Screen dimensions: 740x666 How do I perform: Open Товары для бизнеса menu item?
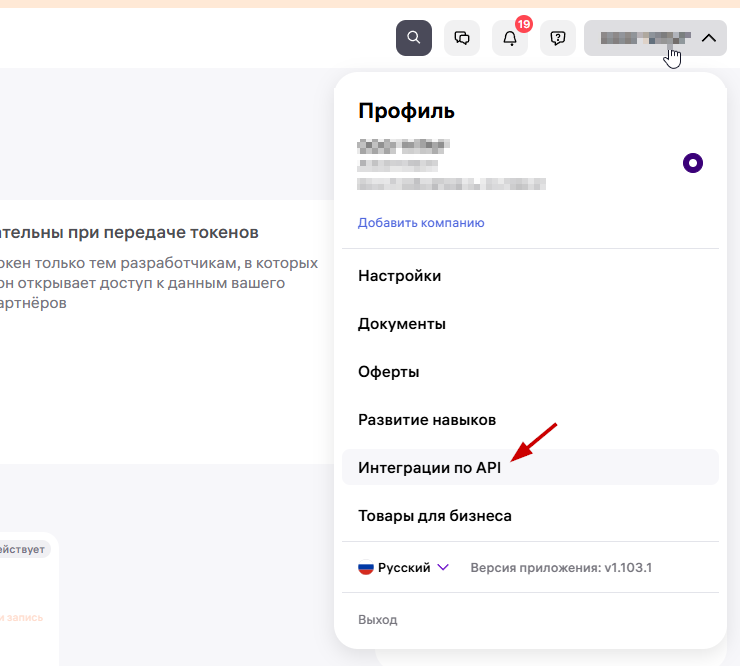[x=530, y=515]
